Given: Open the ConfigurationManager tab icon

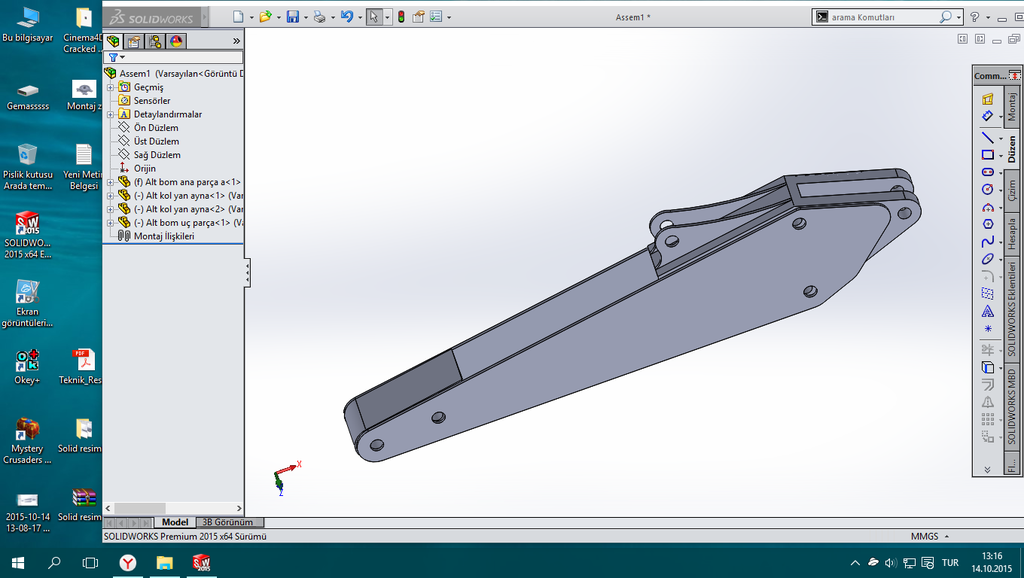Looking at the screenshot, I should click(154, 41).
